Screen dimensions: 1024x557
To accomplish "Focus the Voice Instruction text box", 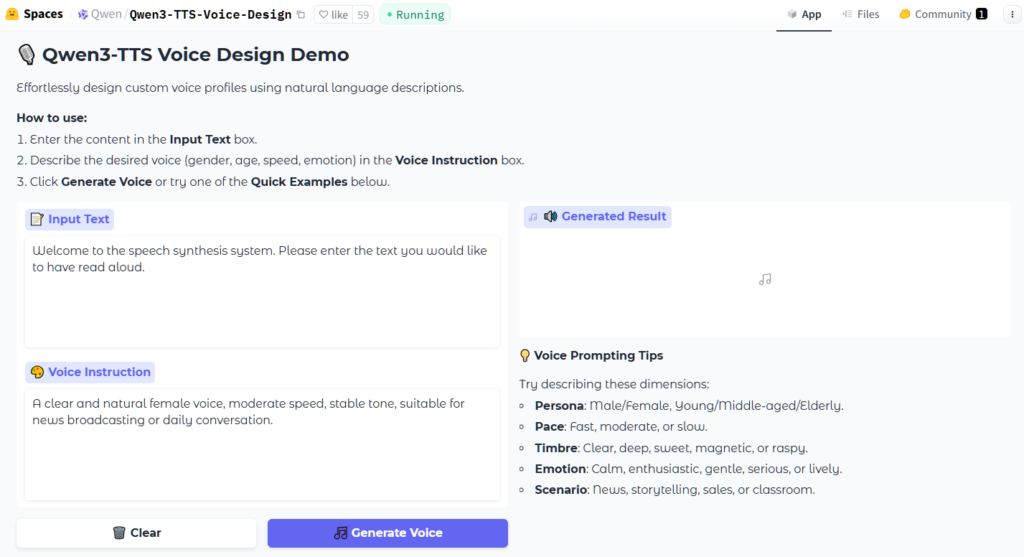I will pyautogui.click(x=261, y=444).
